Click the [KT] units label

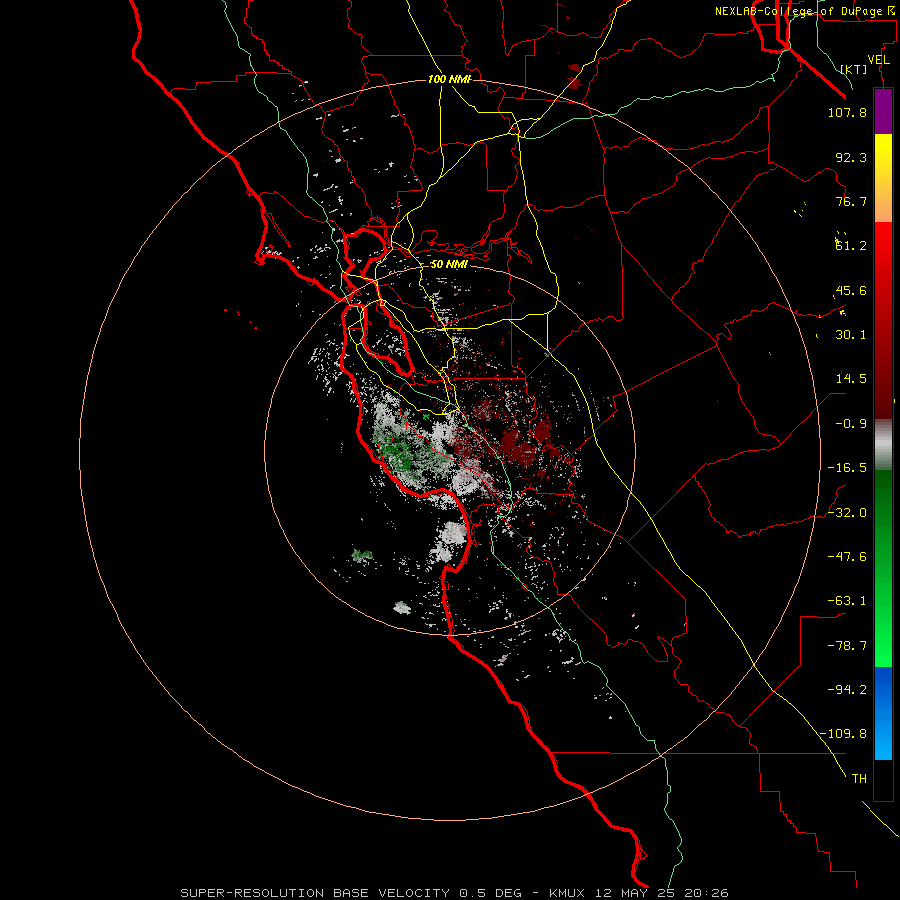coord(854,69)
